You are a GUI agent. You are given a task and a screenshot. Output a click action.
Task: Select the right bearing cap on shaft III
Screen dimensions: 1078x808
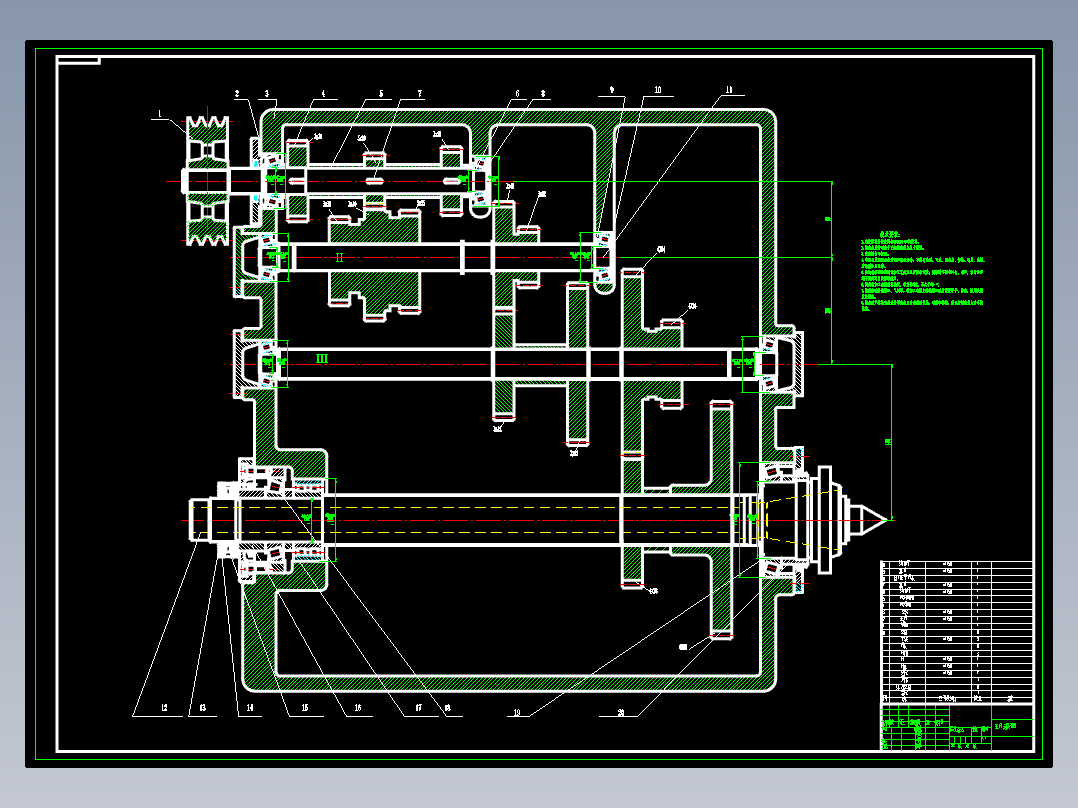pyautogui.click(x=791, y=364)
